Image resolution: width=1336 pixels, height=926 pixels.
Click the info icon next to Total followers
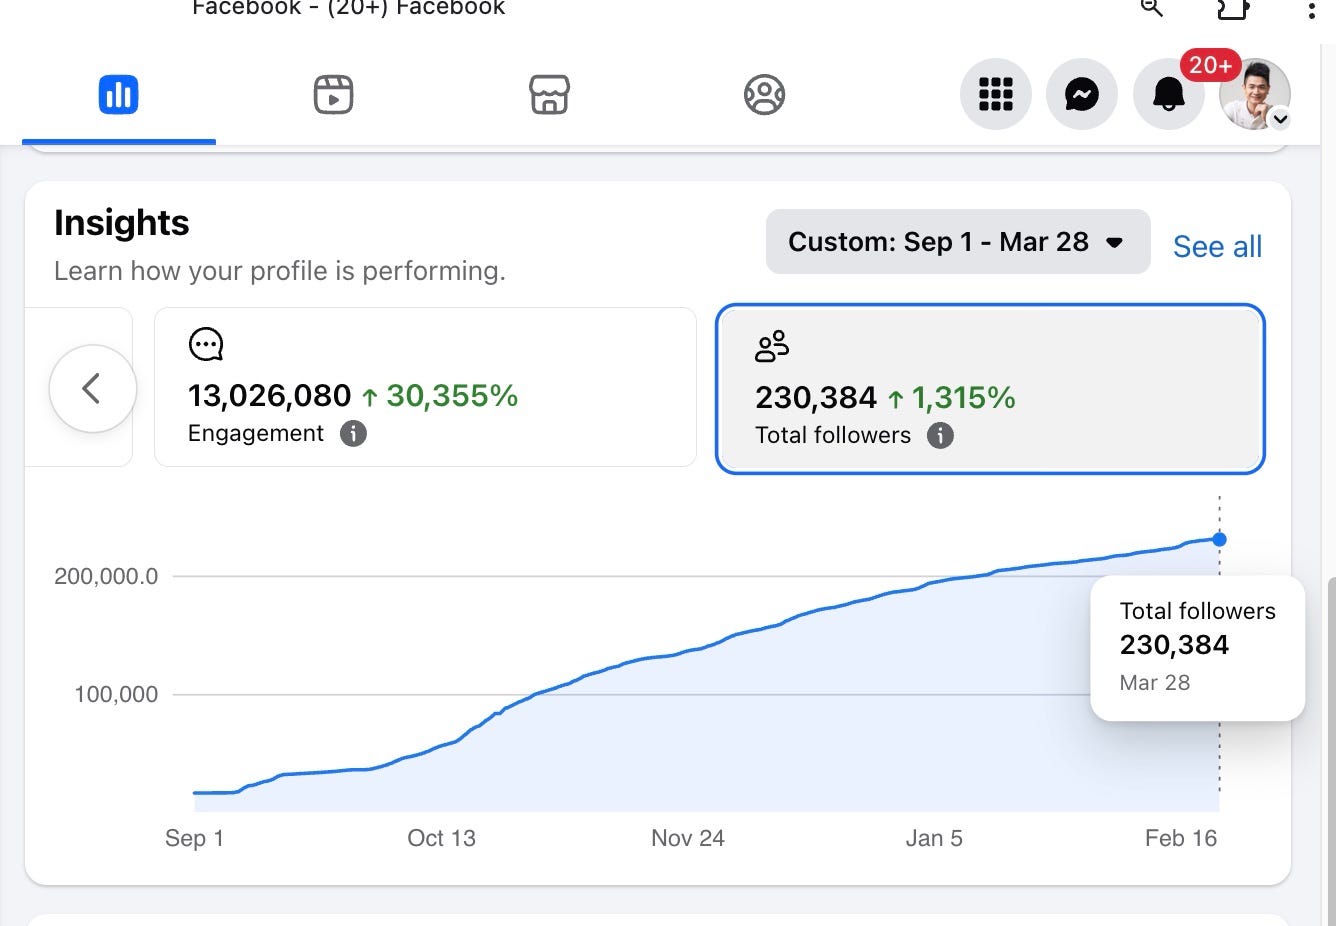pyautogui.click(x=940, y=435)
